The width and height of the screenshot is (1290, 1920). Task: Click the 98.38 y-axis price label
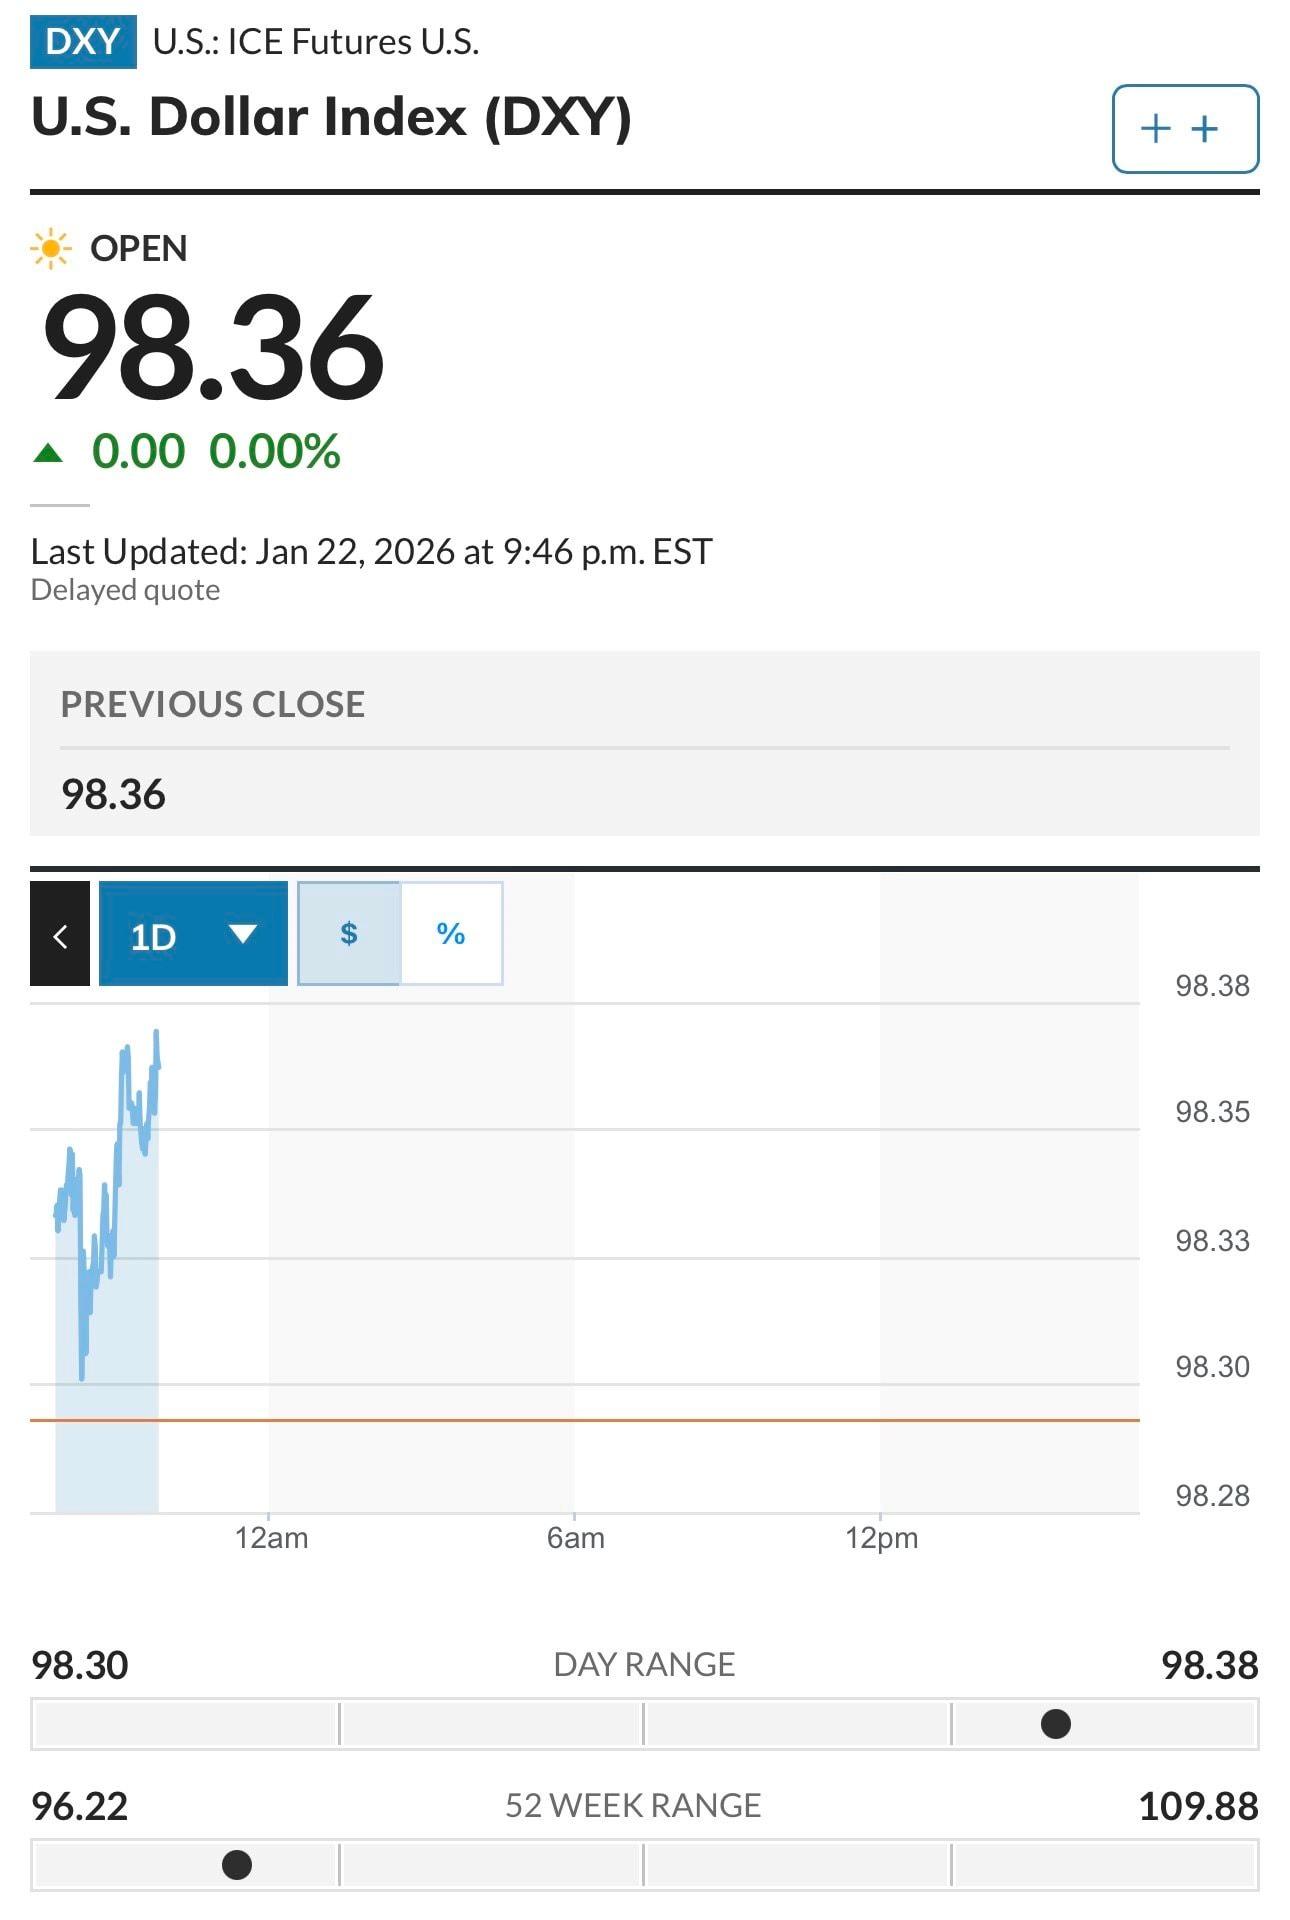[1212, 986]
